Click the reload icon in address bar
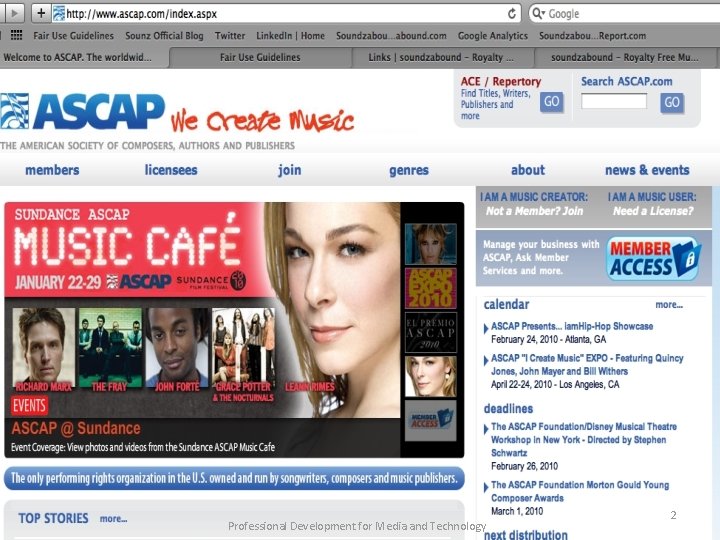720x540 pixels. tap(512, 13)
